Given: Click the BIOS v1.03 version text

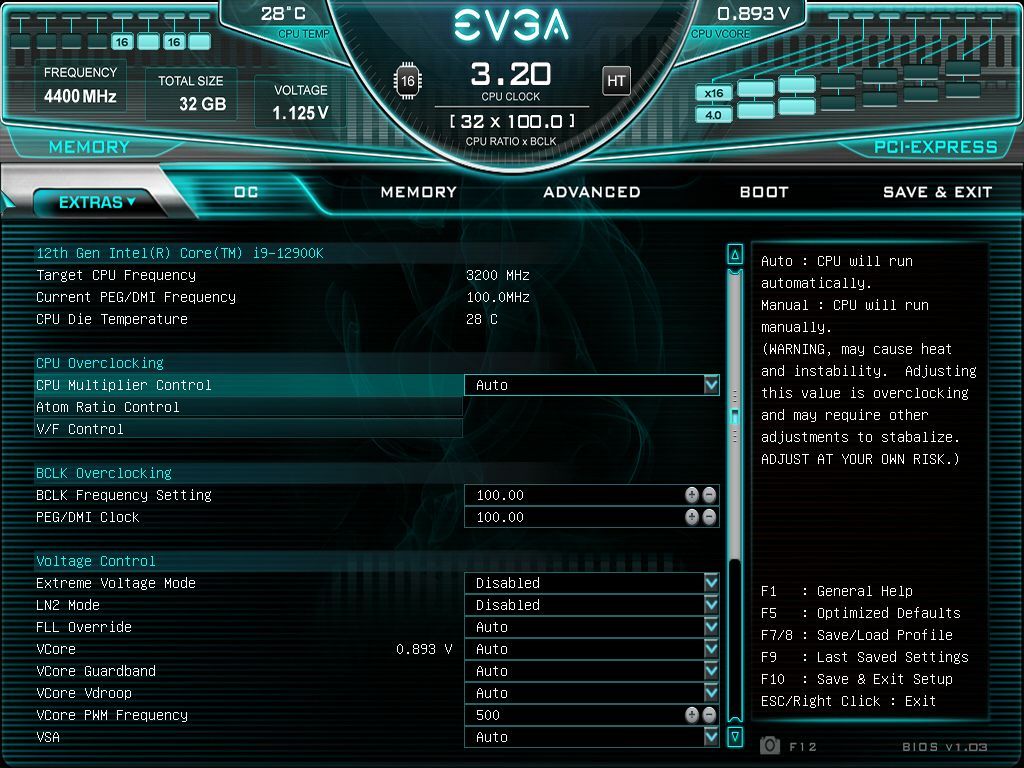Looking at the screenshot, I should [944, 746].
